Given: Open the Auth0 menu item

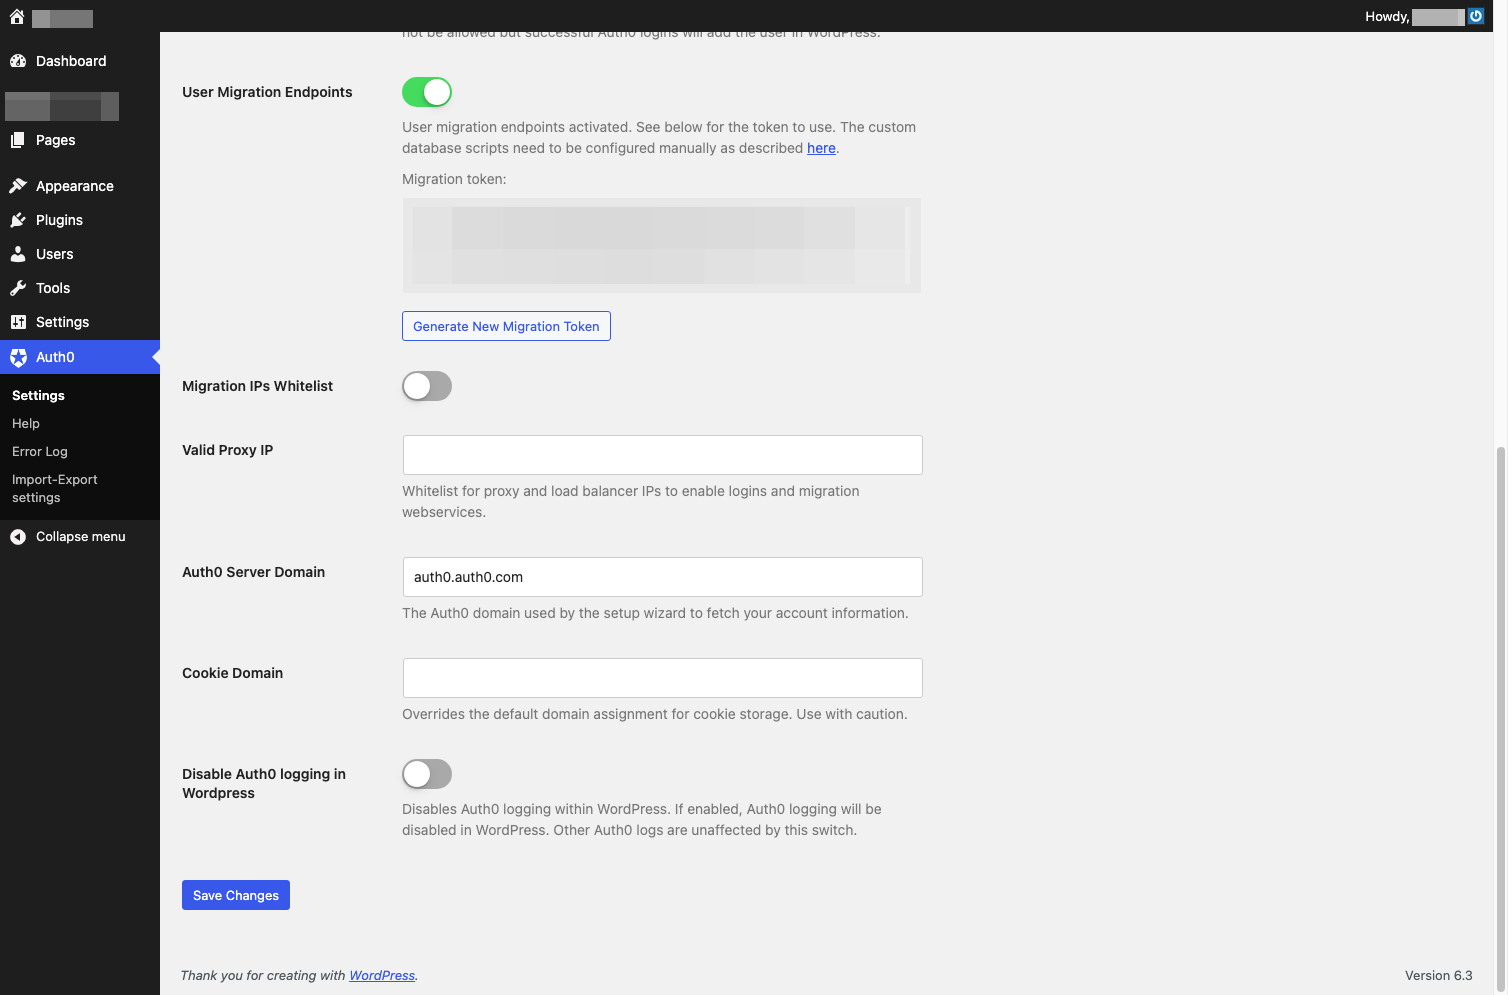Looking at the screenshot, I should coord(80,357).
